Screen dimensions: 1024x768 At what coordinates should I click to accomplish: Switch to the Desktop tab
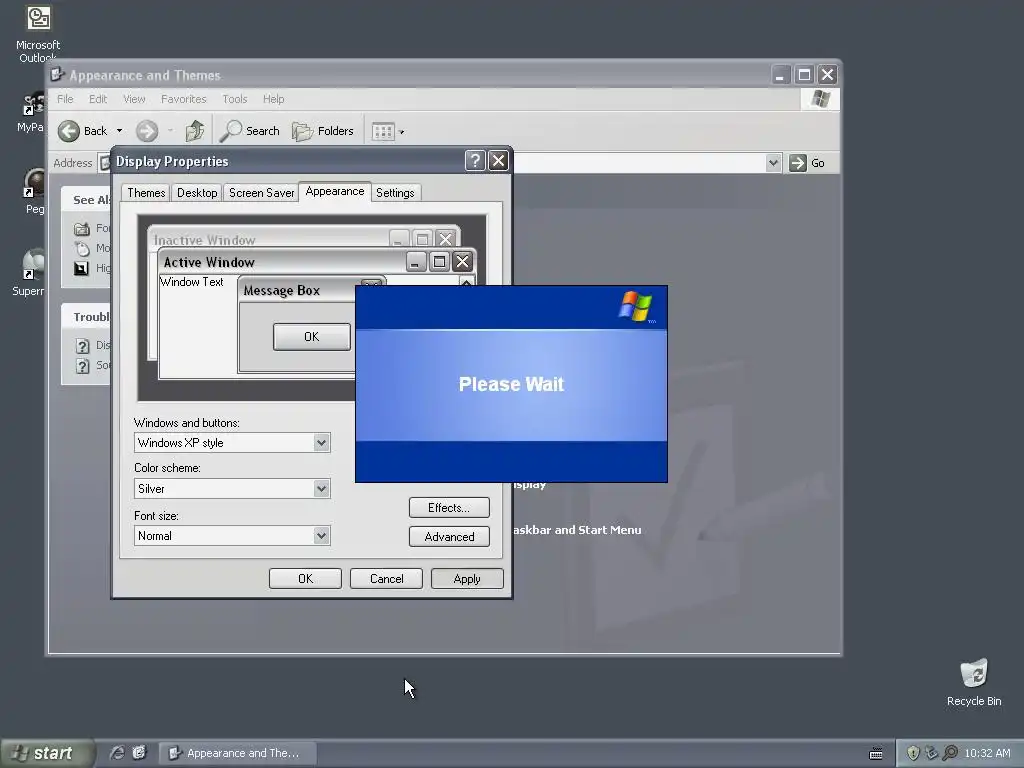(197, 193)
